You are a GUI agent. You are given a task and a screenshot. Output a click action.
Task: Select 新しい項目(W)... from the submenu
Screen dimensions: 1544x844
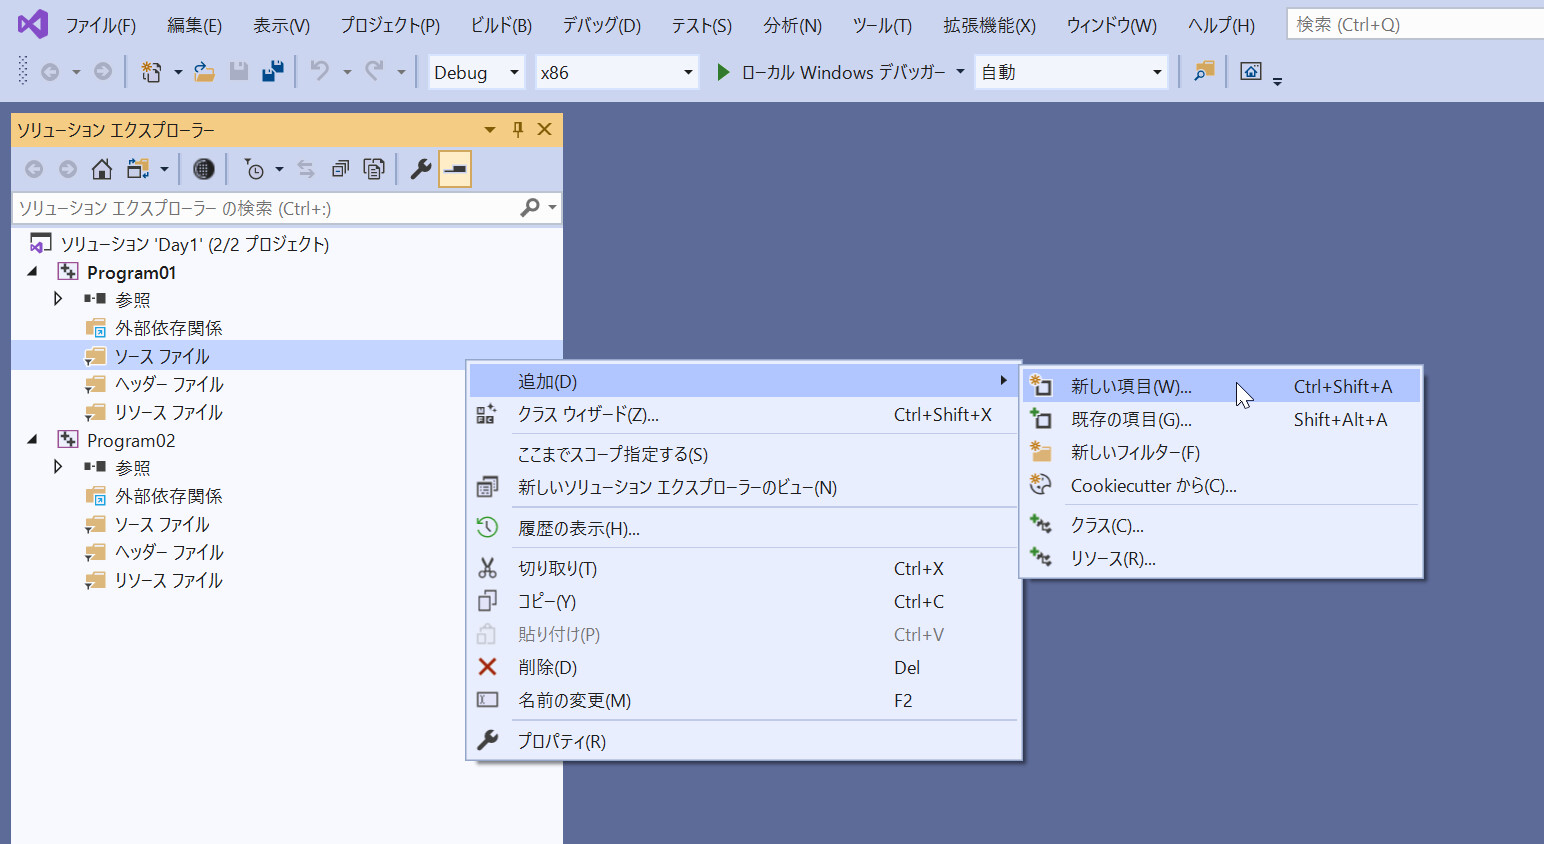tap(1130, 387)
